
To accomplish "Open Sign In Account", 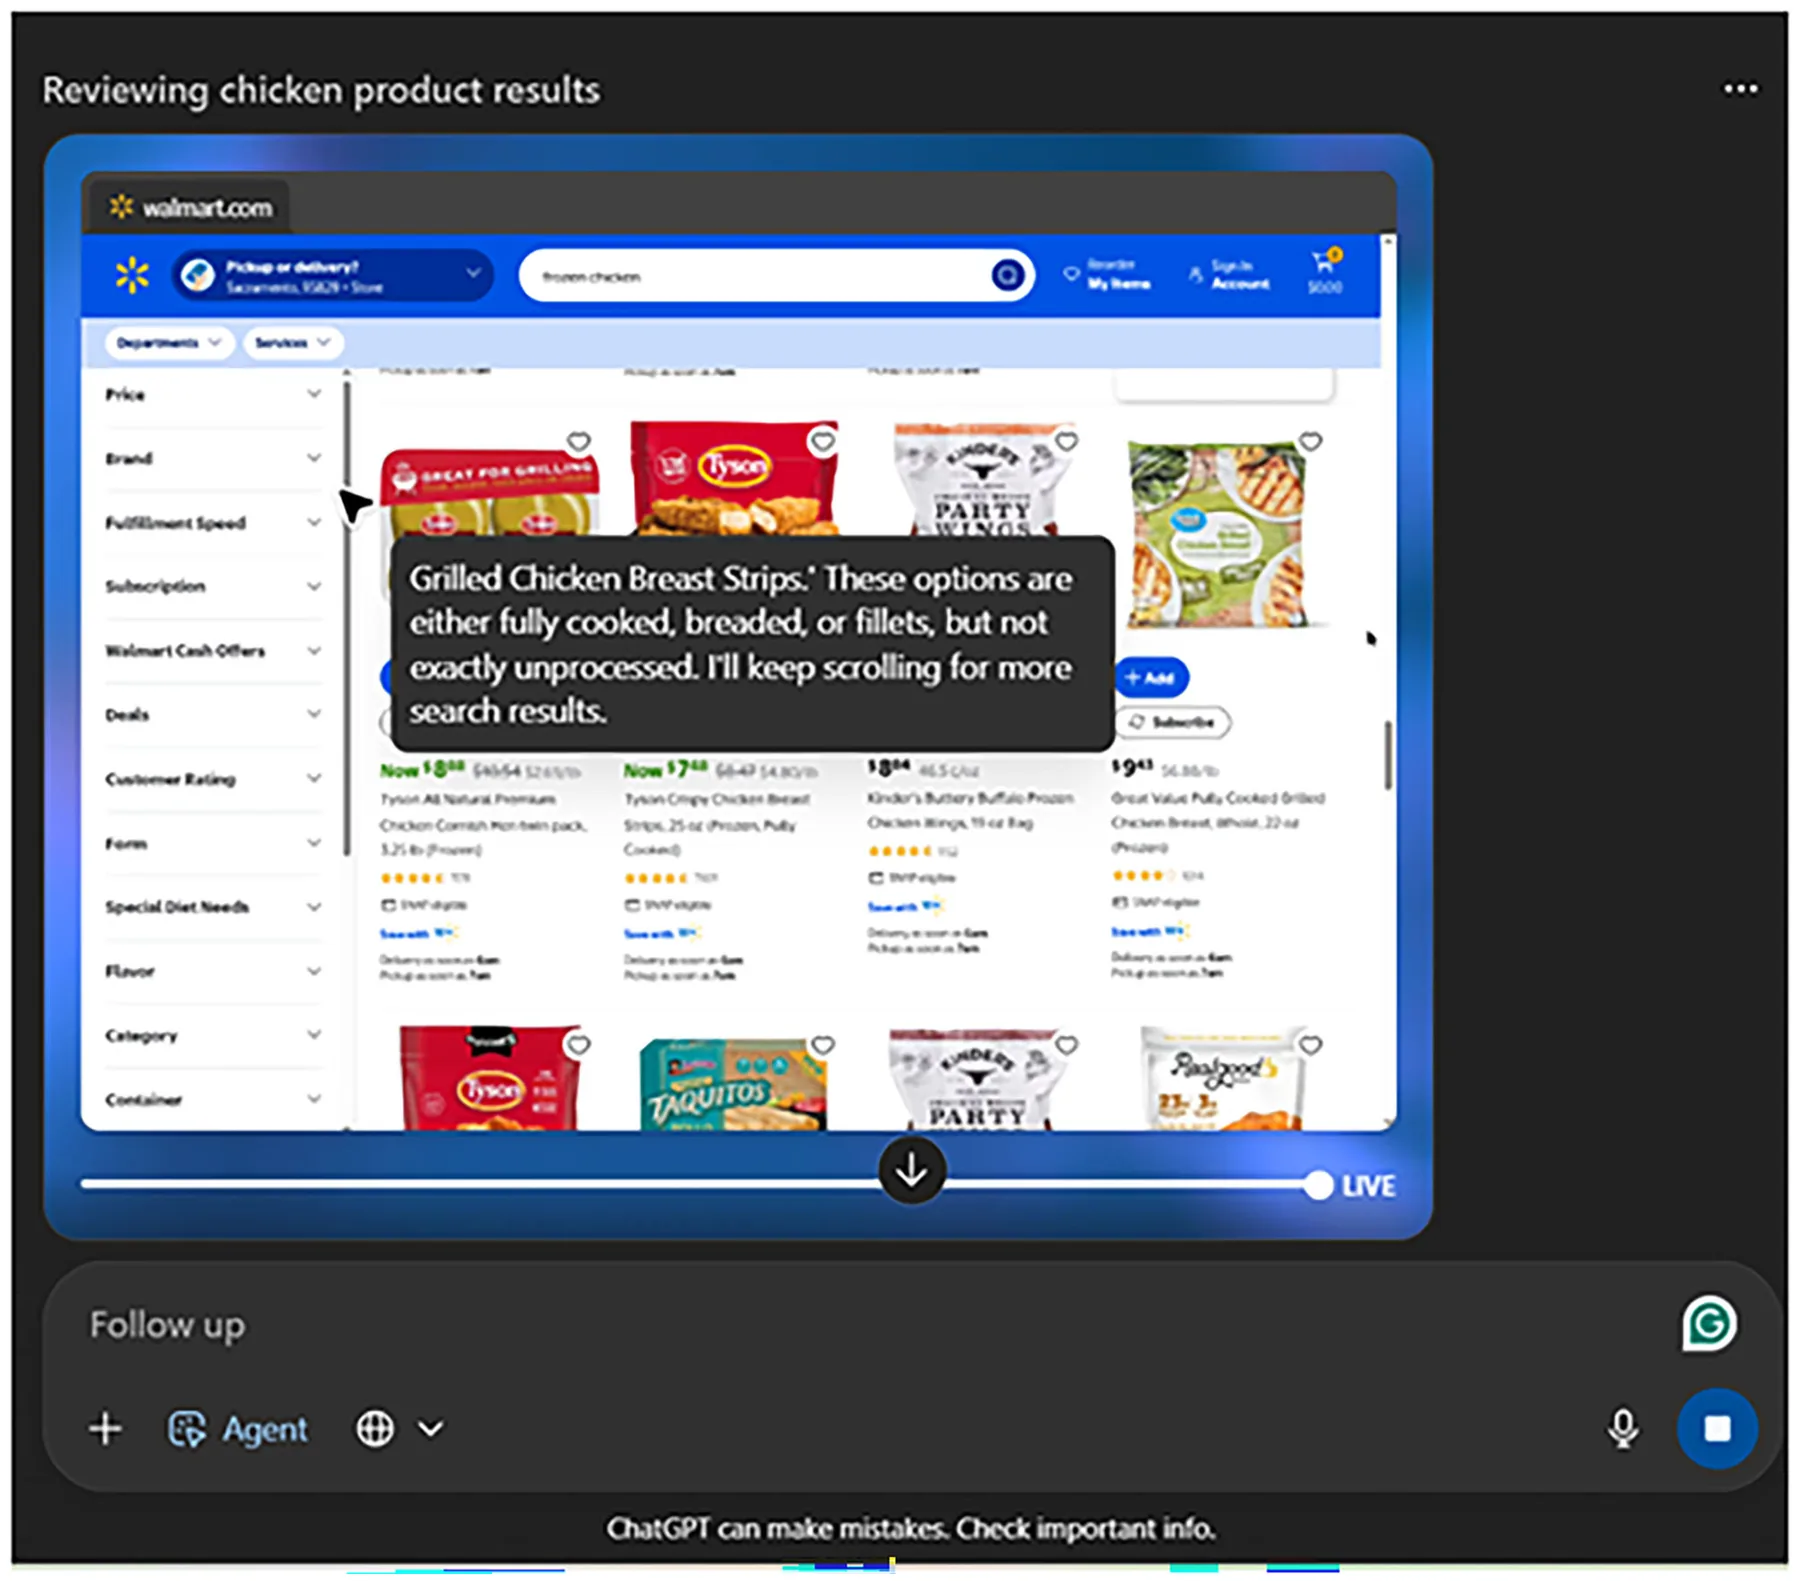I will (1229, 274).
